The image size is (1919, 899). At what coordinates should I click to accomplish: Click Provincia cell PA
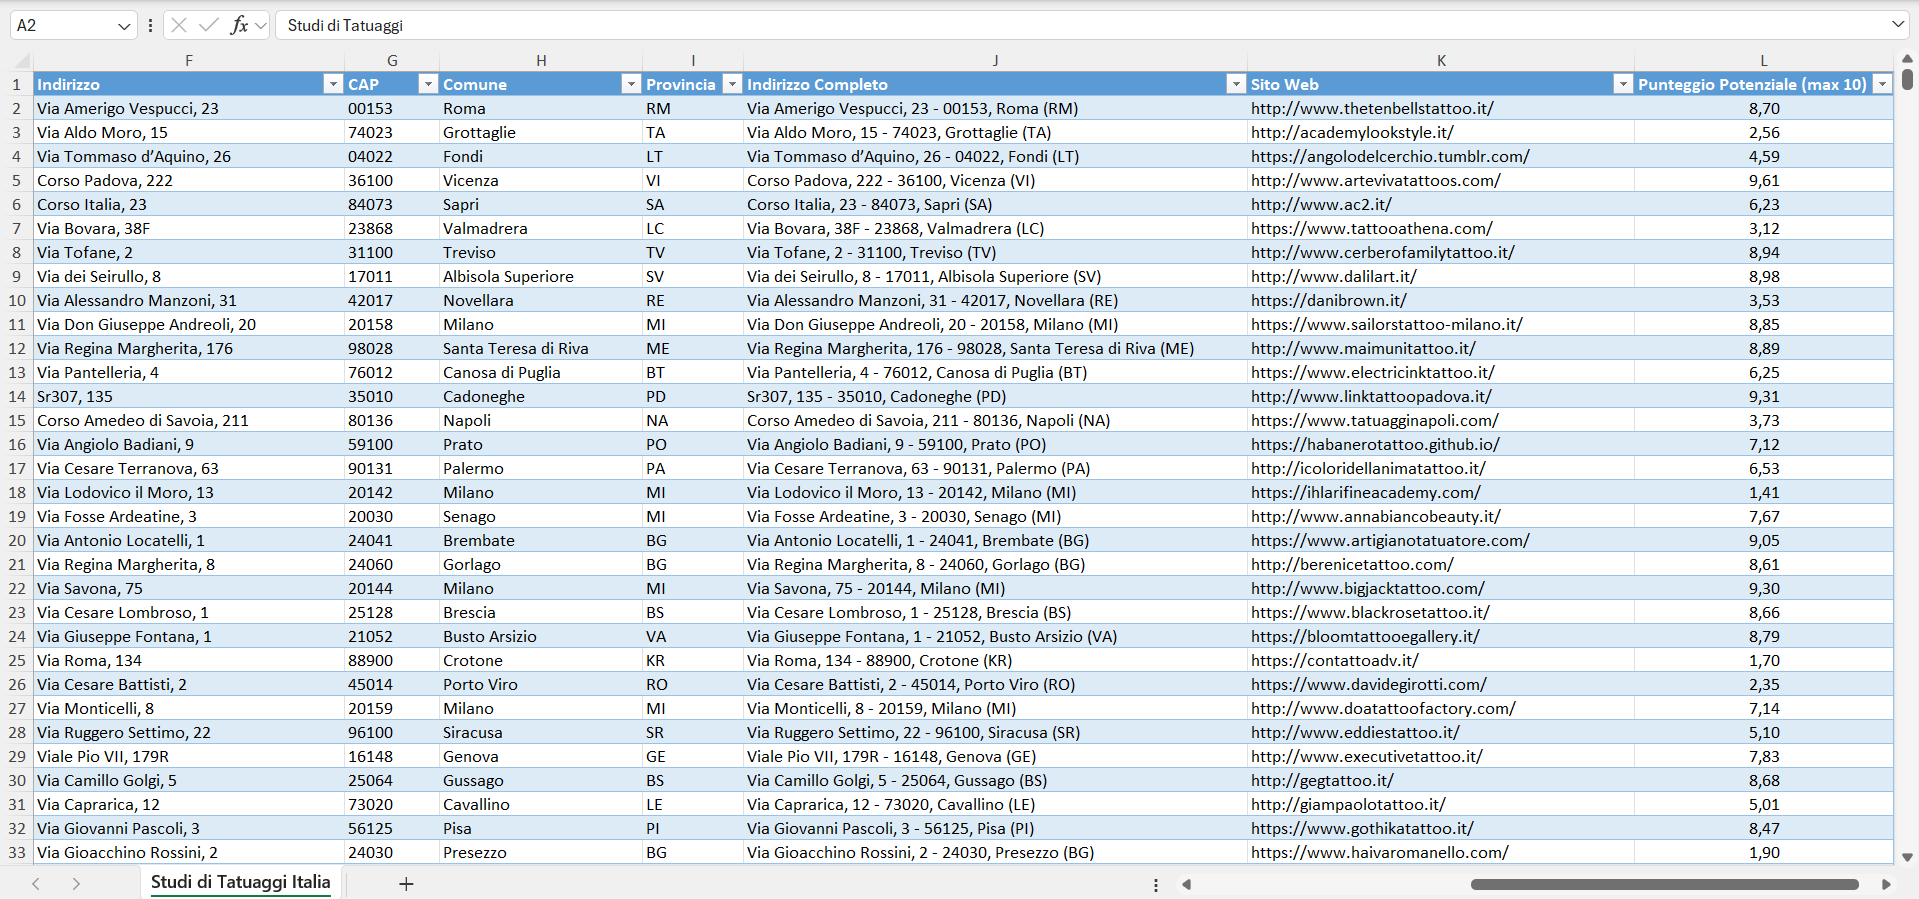coord(693,468)
